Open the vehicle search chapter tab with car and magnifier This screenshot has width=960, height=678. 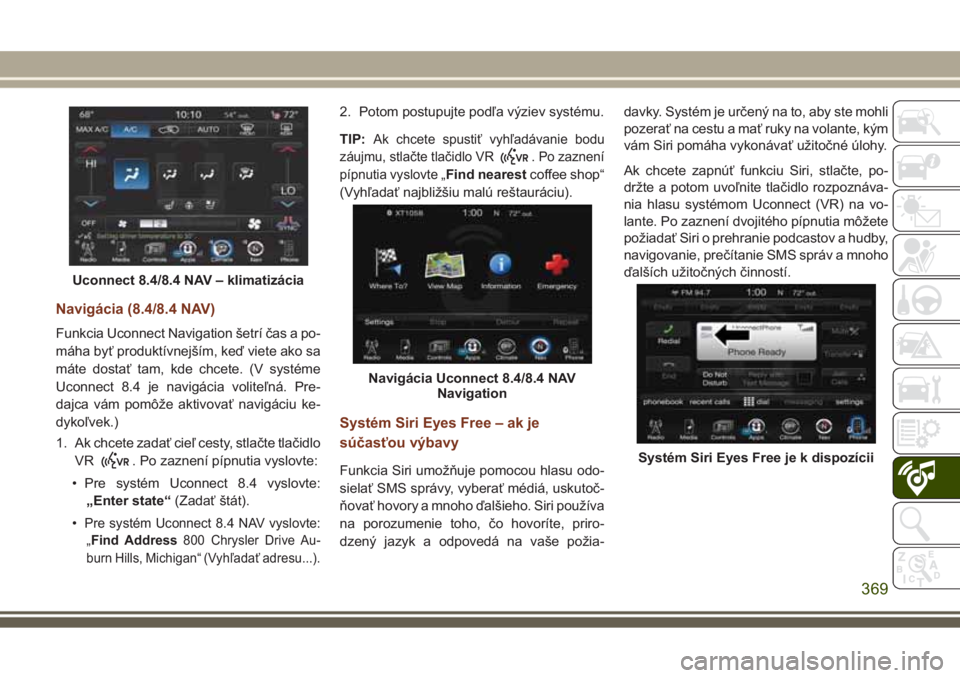pos(926,122)
